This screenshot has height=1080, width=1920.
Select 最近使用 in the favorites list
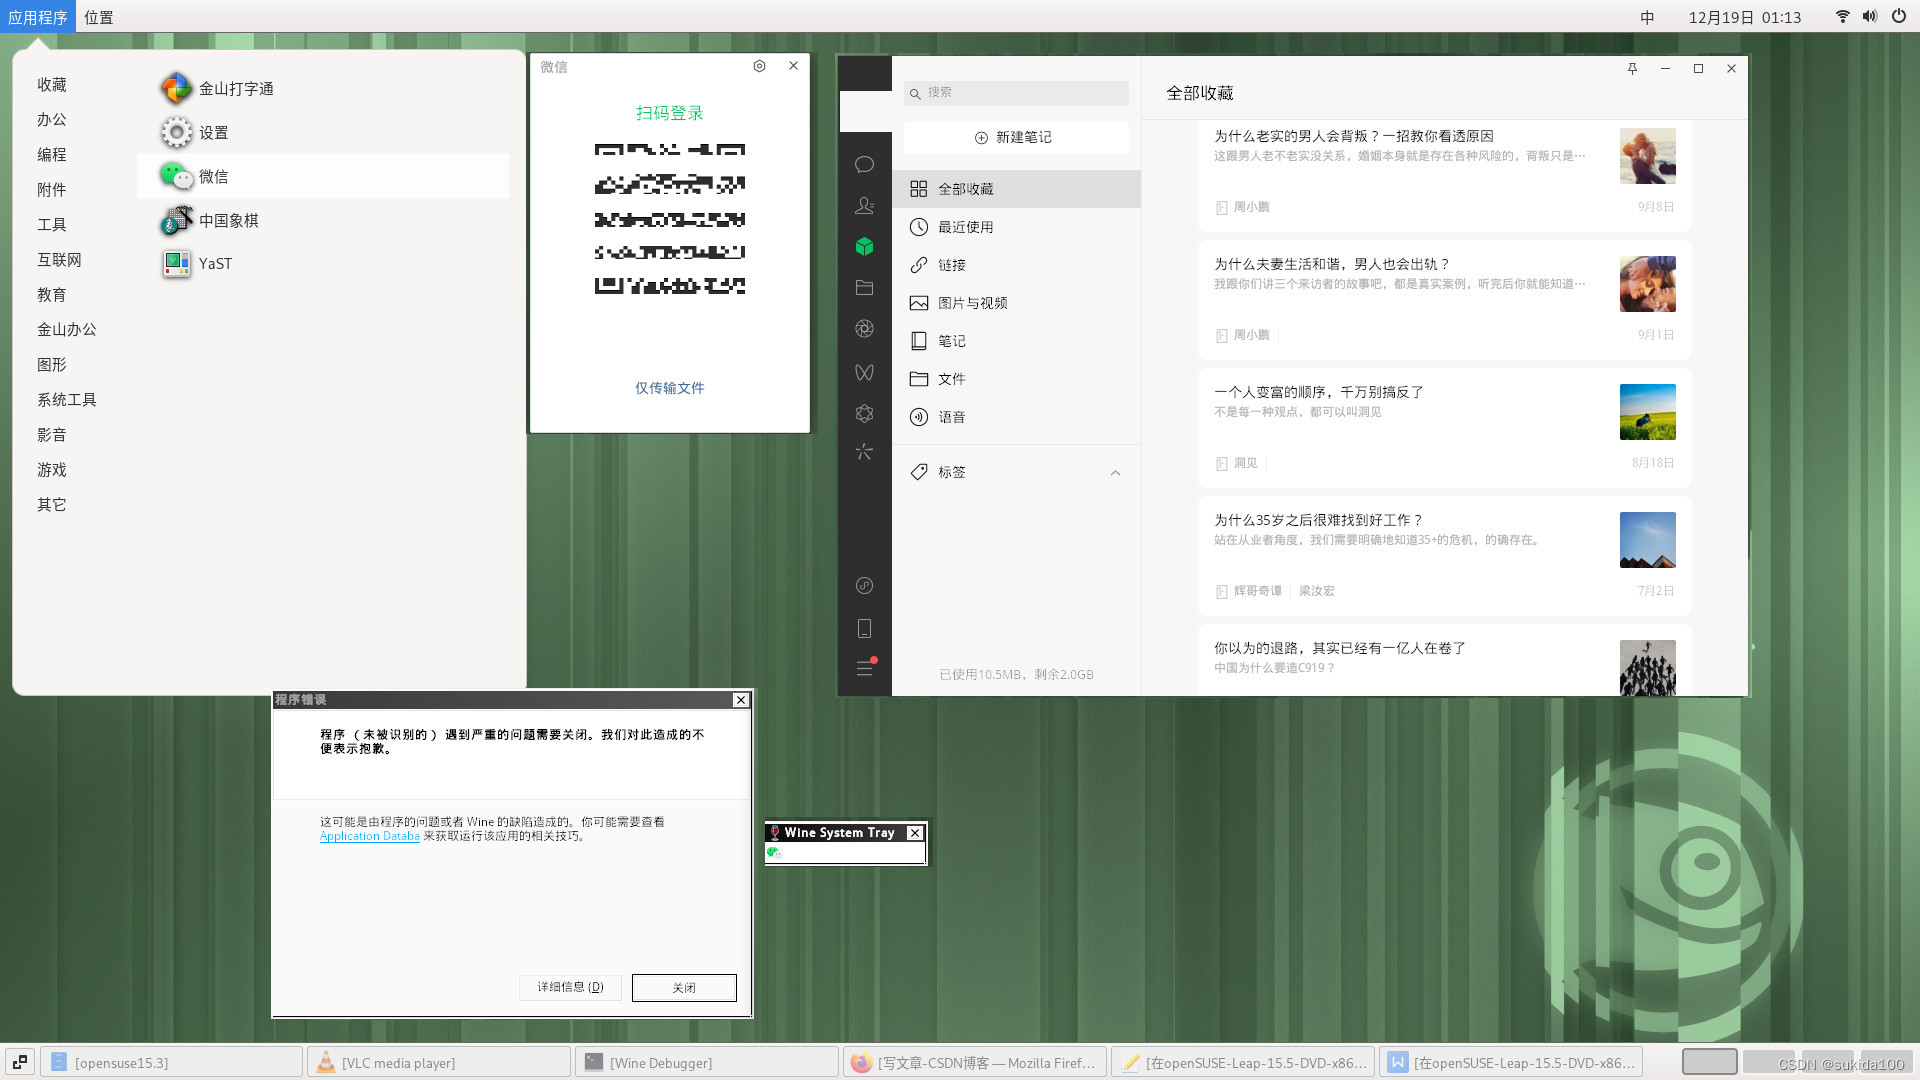coord(1016,227)
